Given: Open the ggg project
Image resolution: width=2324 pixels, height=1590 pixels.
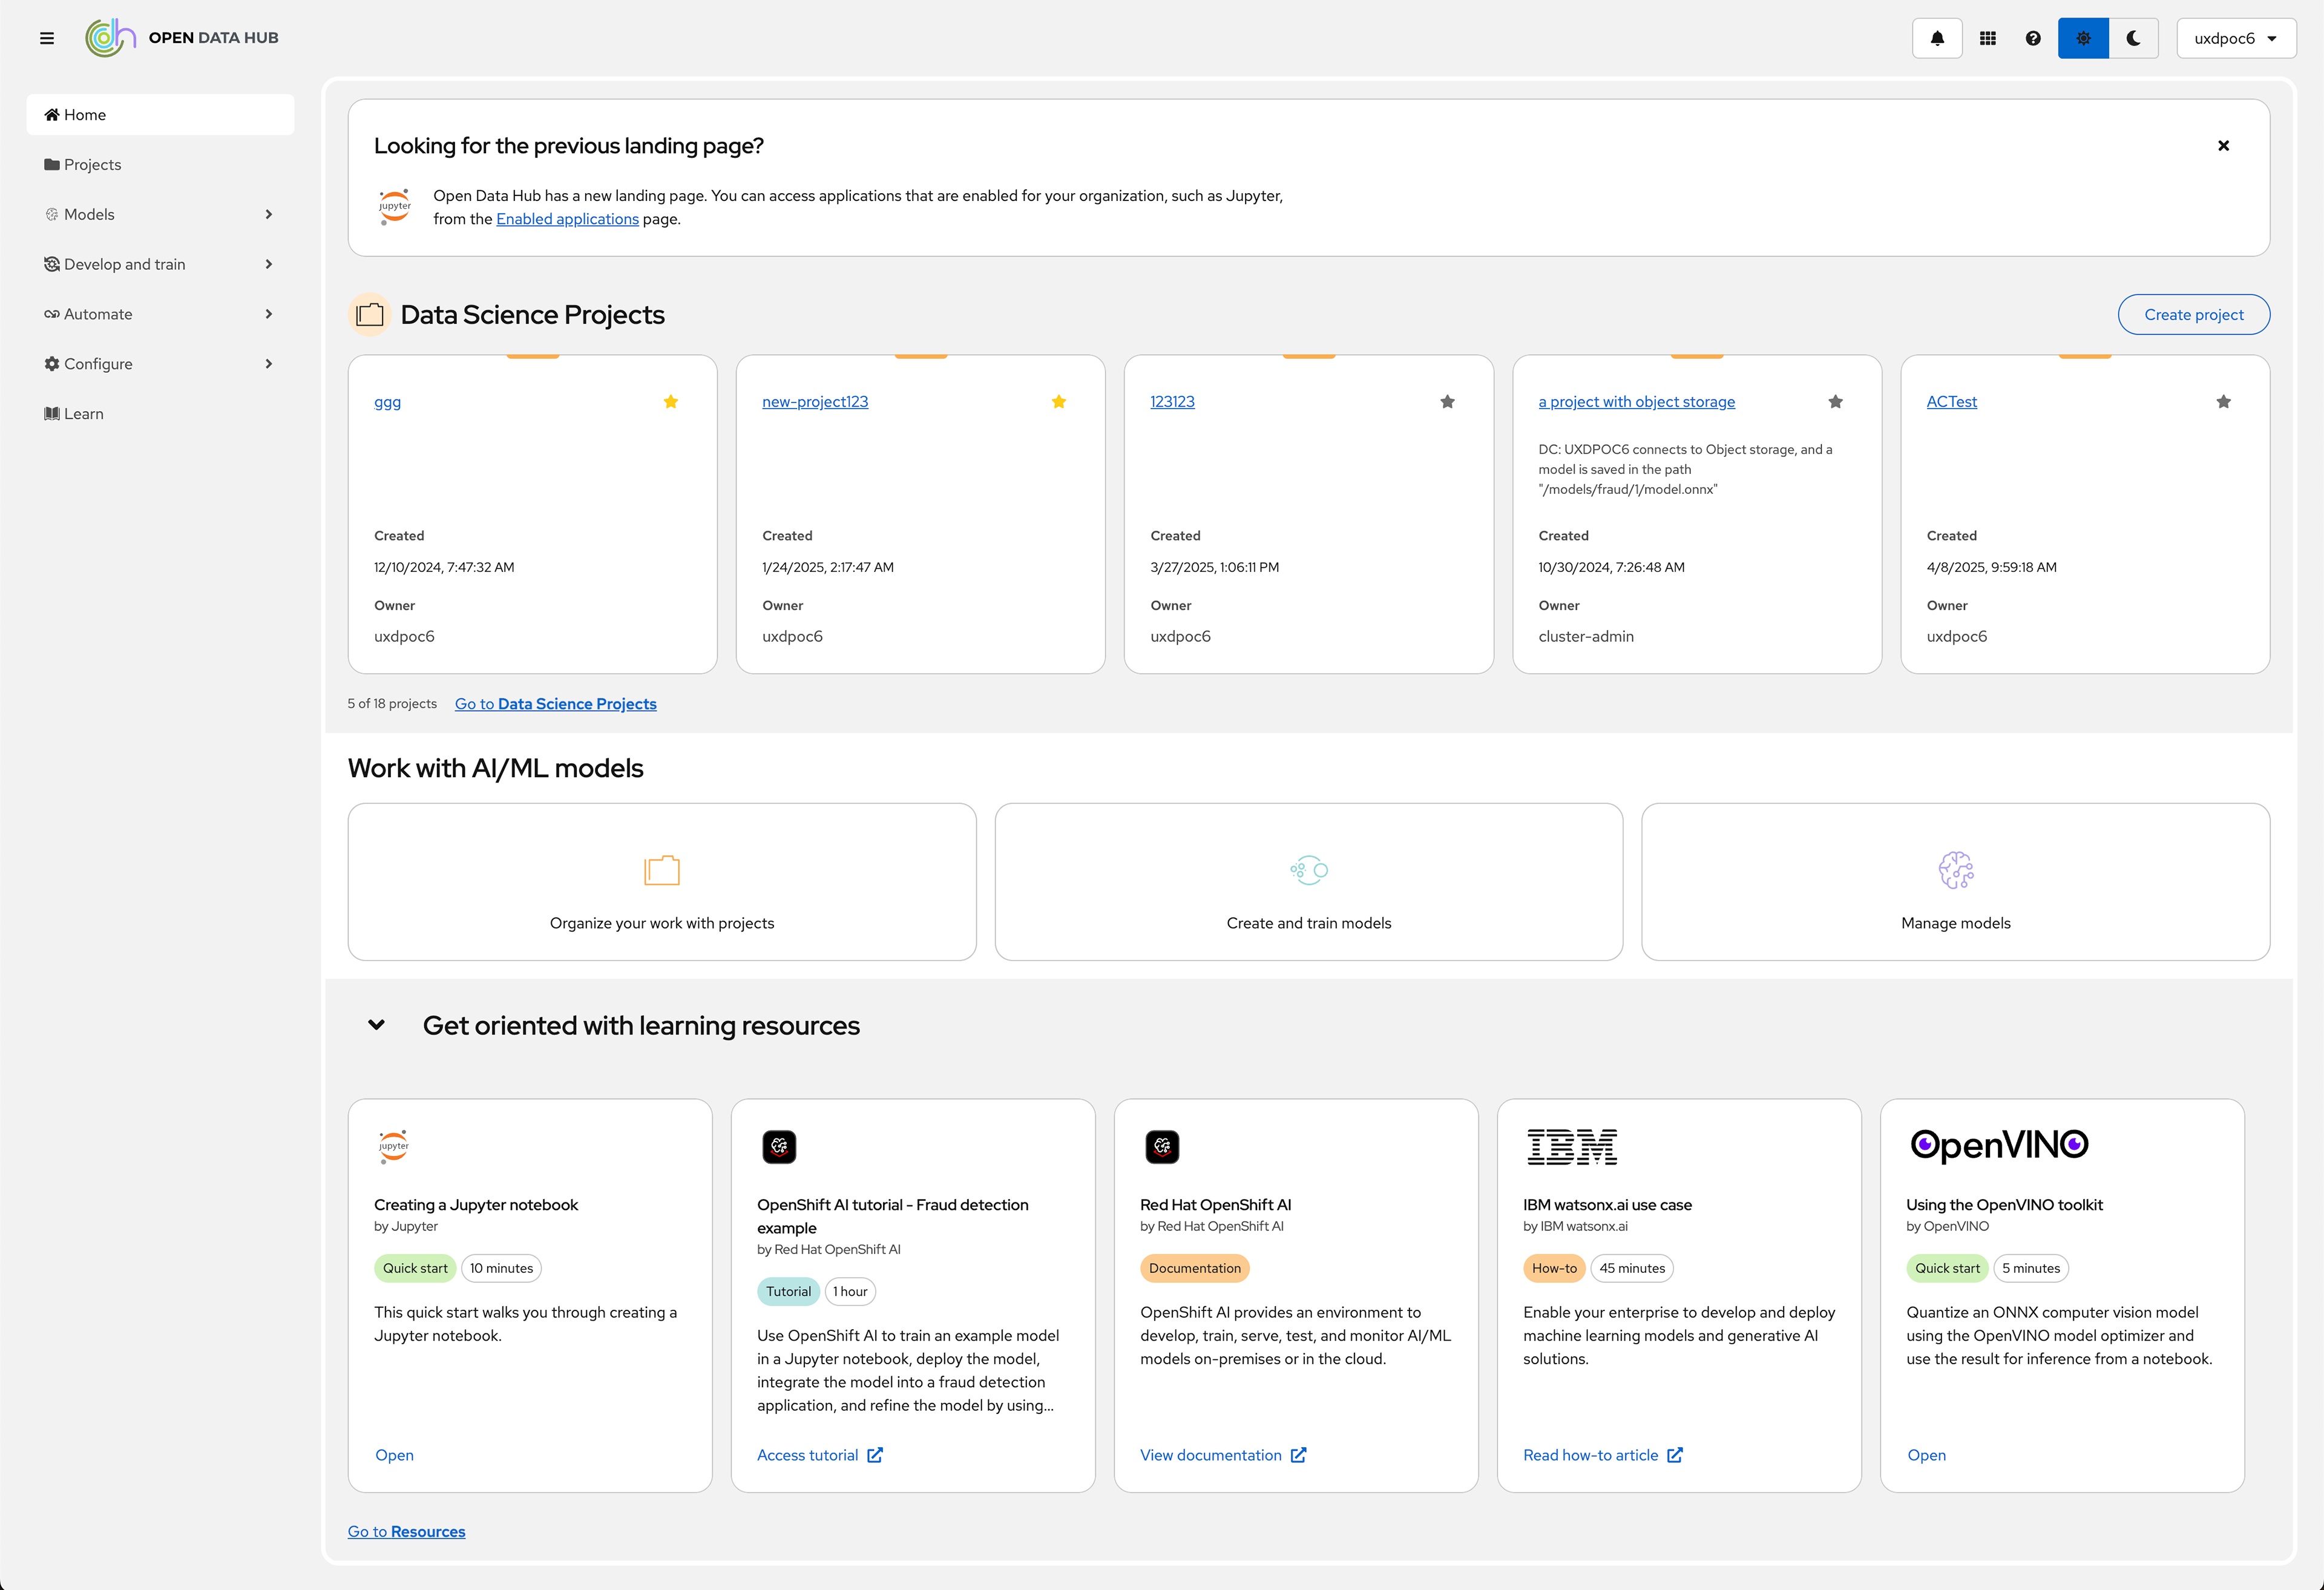Looking at the screenshot, I should [x=387, y=402].
